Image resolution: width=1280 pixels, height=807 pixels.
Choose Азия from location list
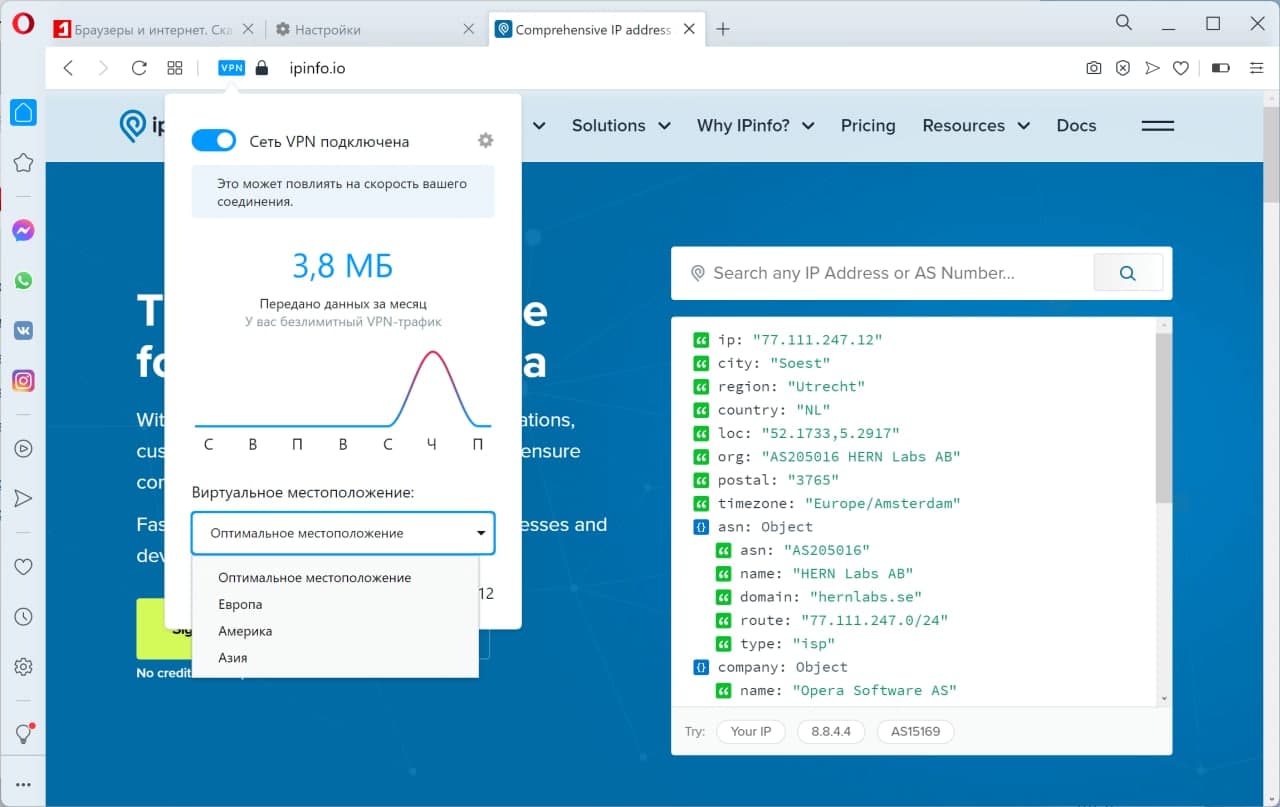[233, 658]
